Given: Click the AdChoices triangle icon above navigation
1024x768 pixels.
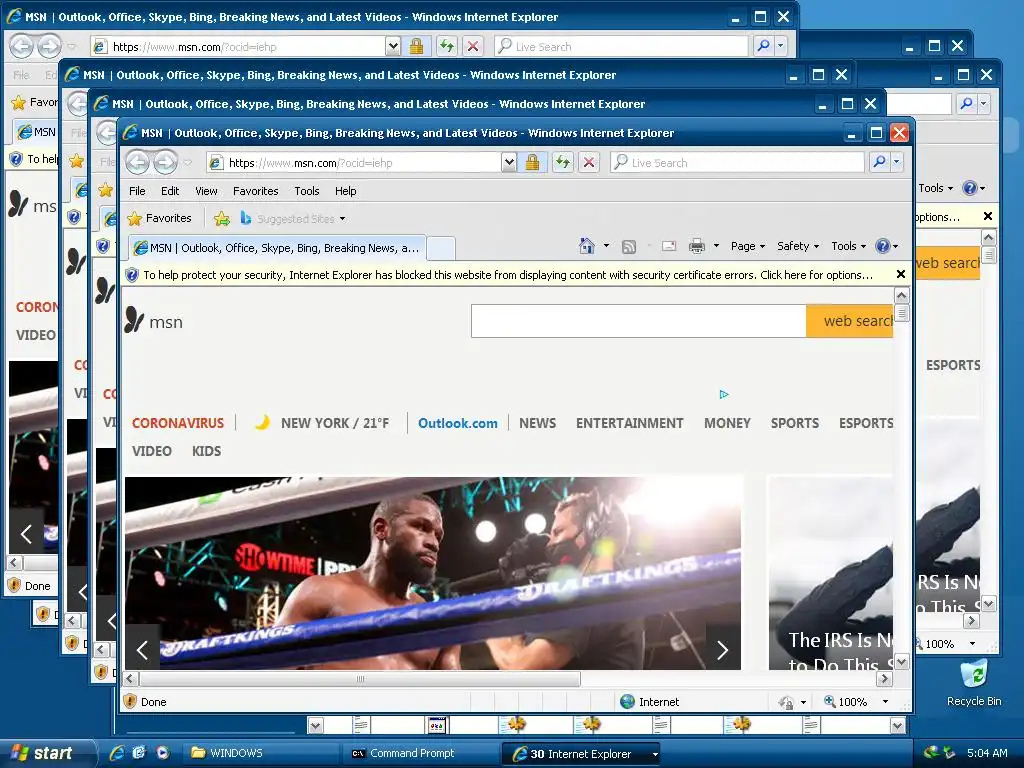Looking at the screenshot, I should 724,394.
